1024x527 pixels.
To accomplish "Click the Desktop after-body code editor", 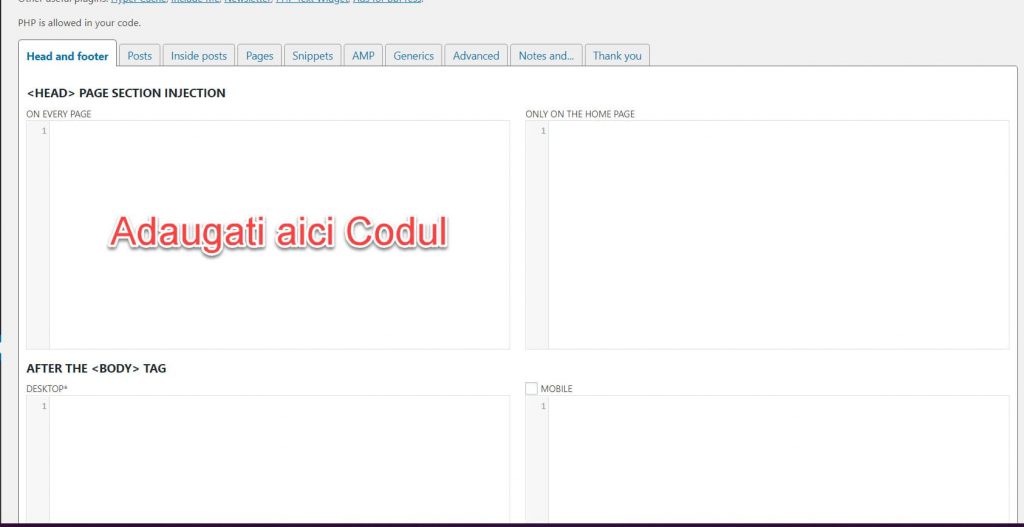I will 279,458.
